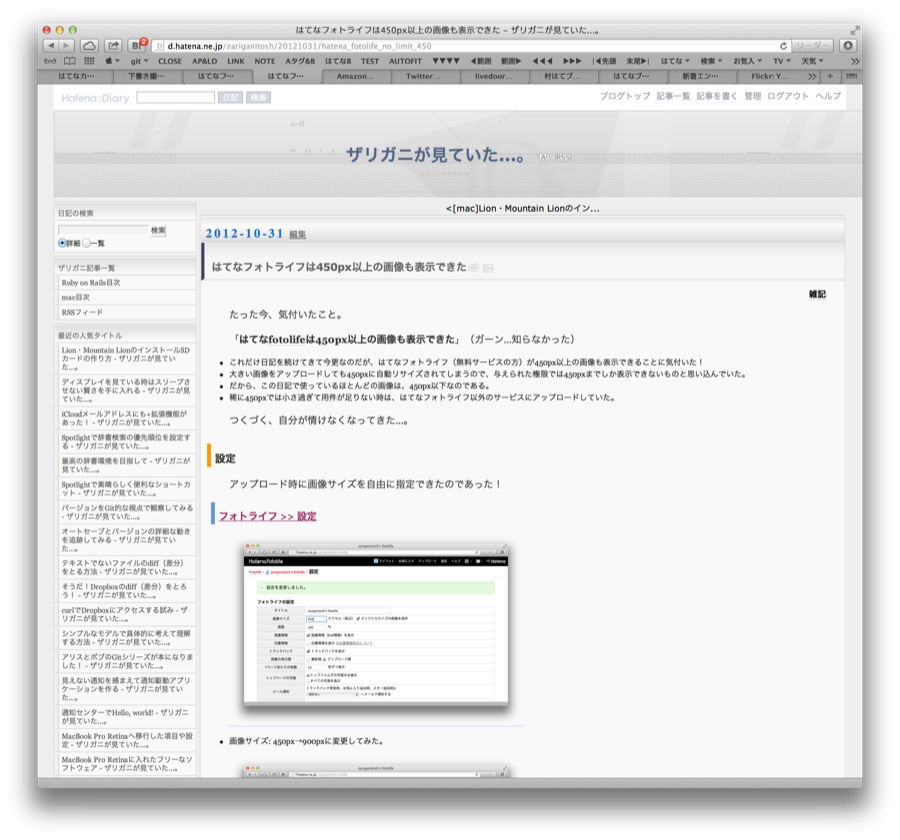The height and width of the screenshot is (840, 900).
Task: Open the 検索 bookmarks folder dropdown
Action: coord(711,61)
